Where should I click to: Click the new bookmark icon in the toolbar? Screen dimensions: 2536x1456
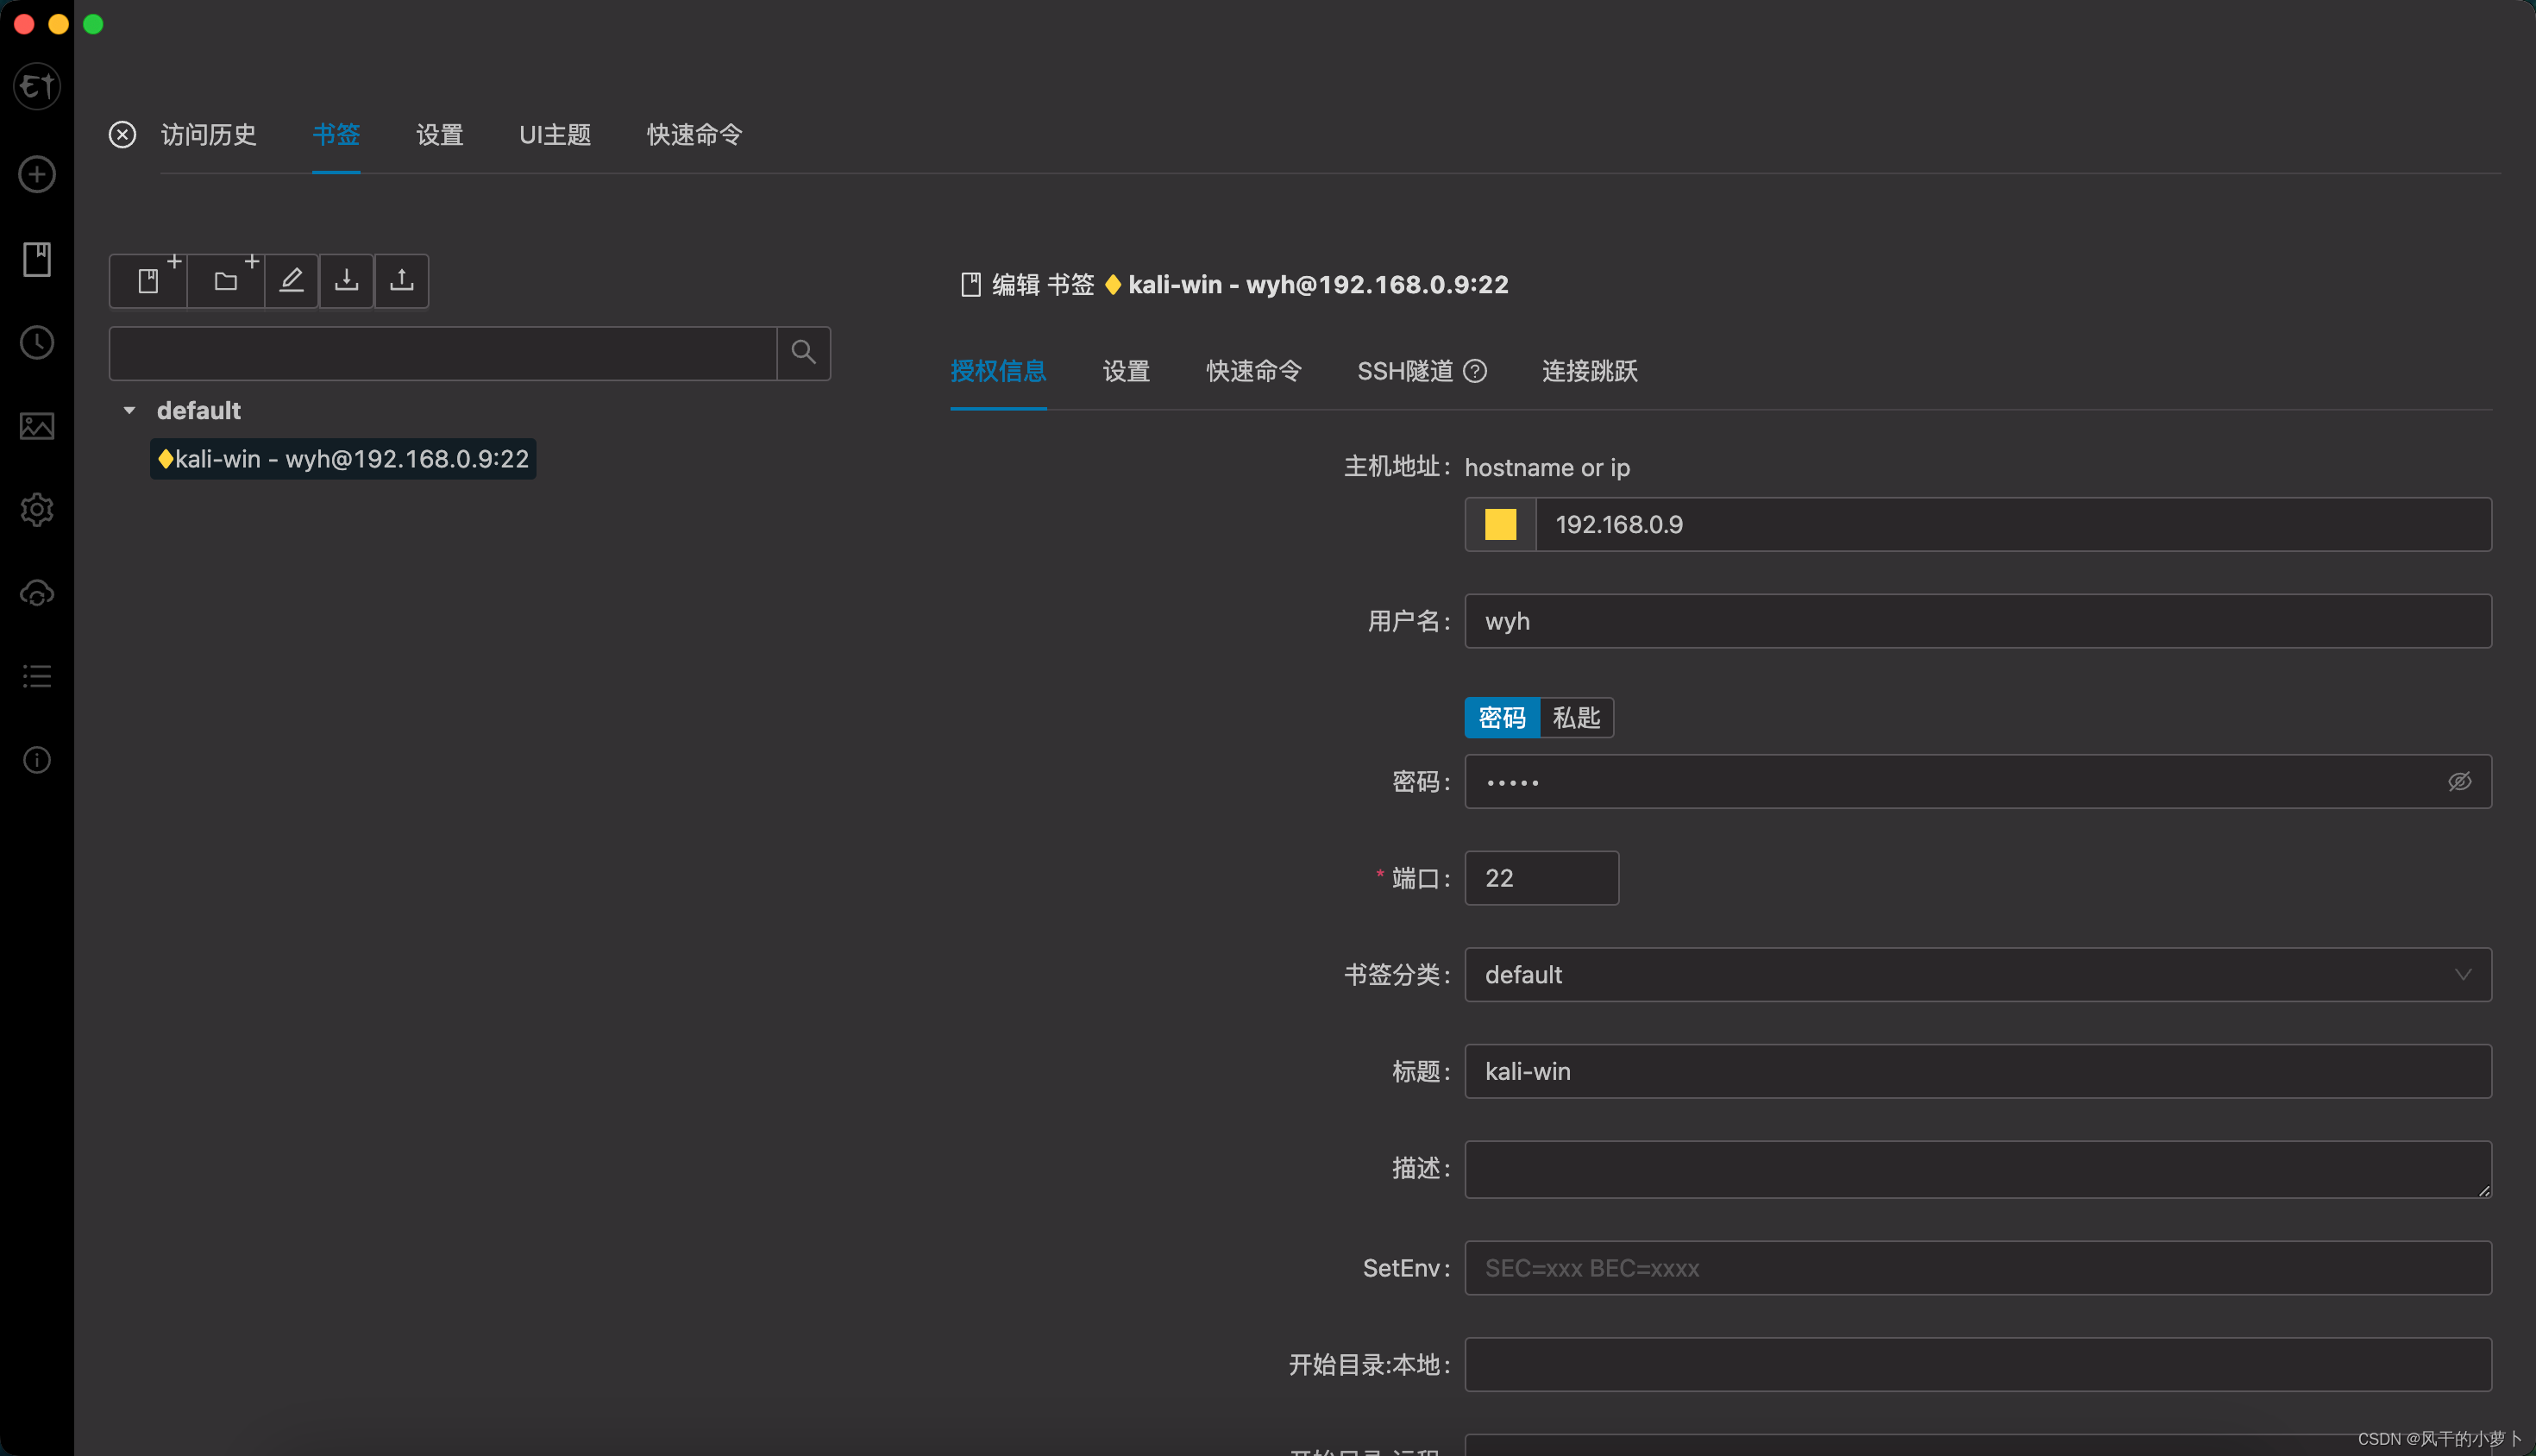(x=148, y=281)
